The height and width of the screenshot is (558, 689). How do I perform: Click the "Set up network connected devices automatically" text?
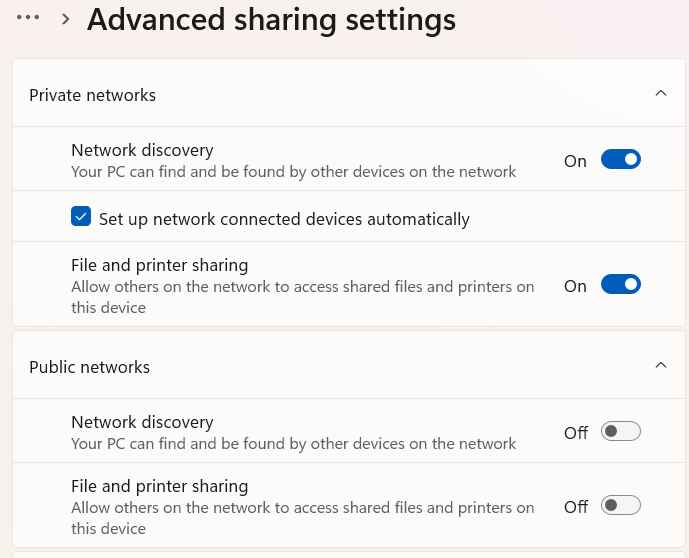tap(284, 218)
